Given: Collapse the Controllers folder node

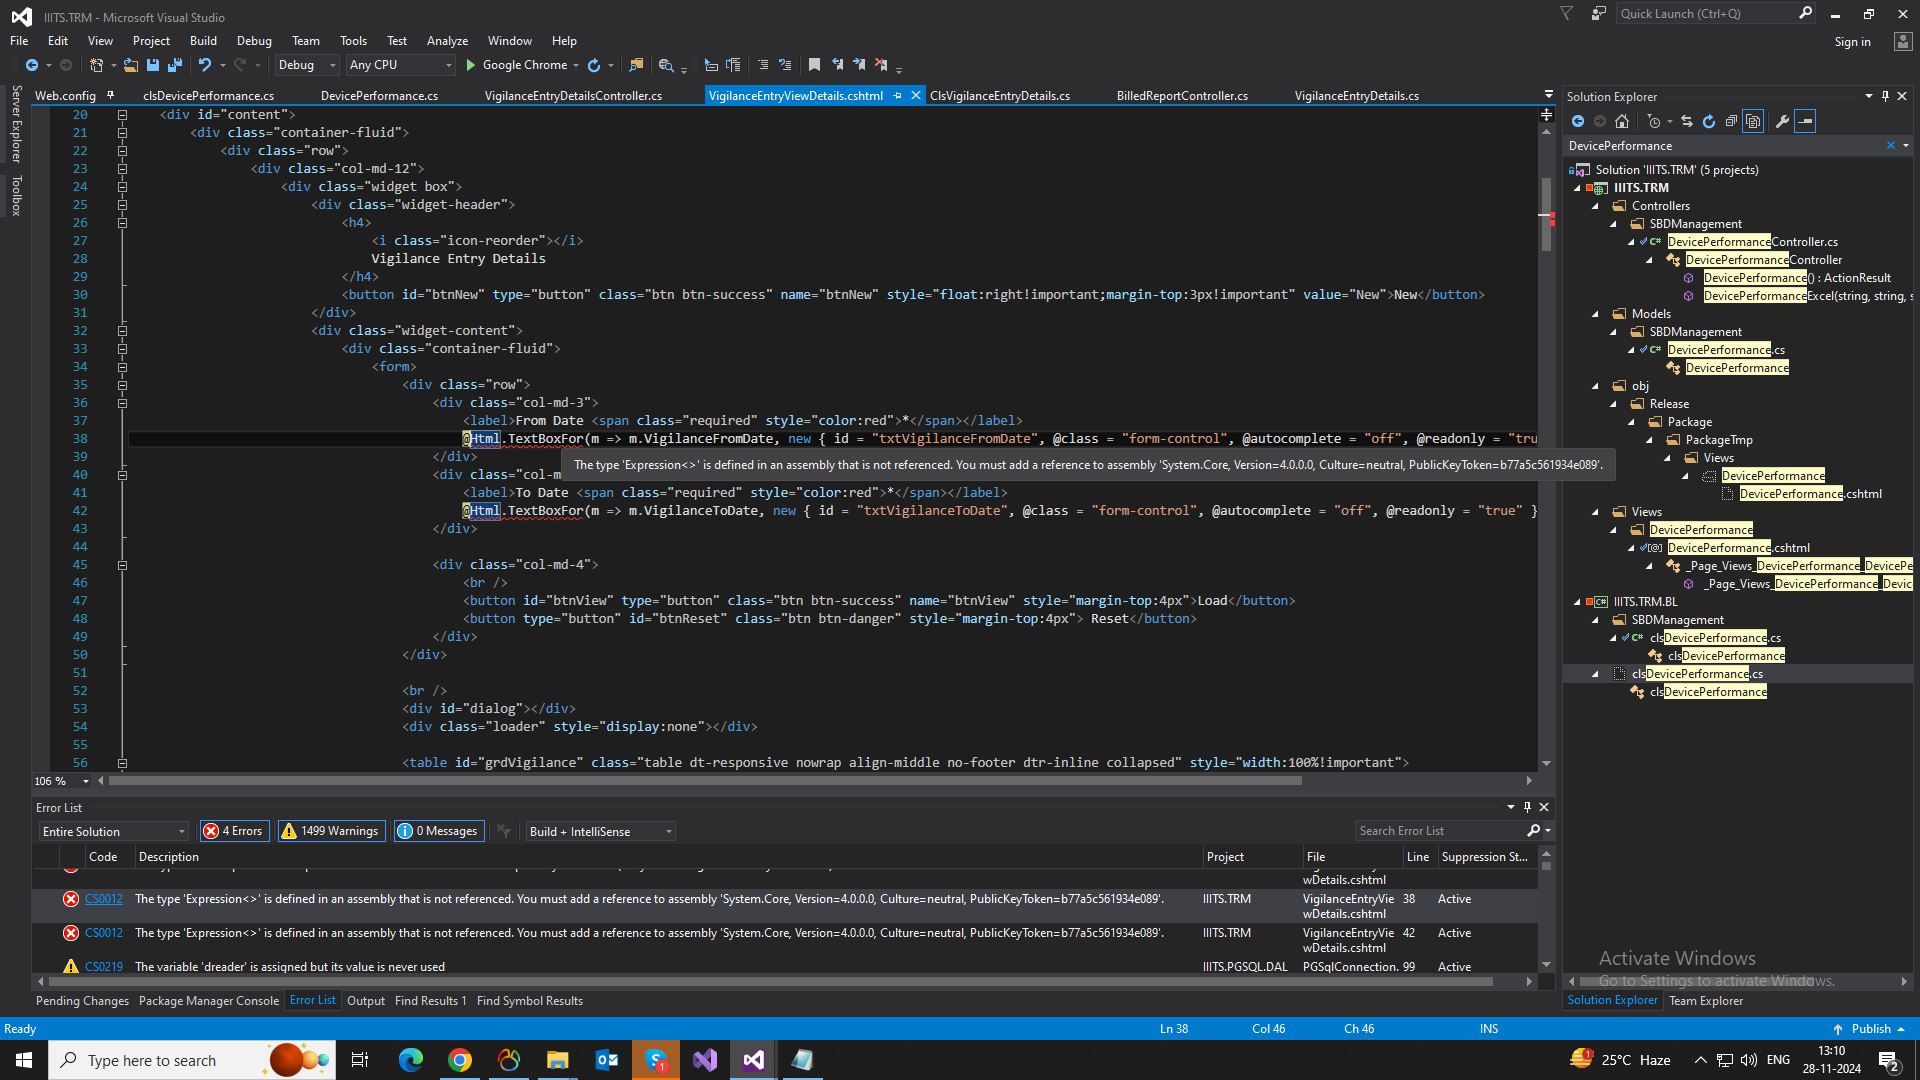Looking at the screenshot, I should pyautogui.click(x=1596, y=206).
